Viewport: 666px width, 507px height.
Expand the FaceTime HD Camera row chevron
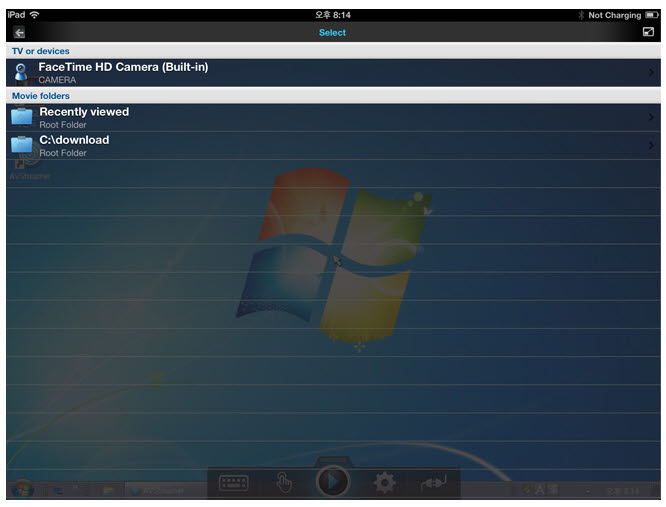(651, 73)
